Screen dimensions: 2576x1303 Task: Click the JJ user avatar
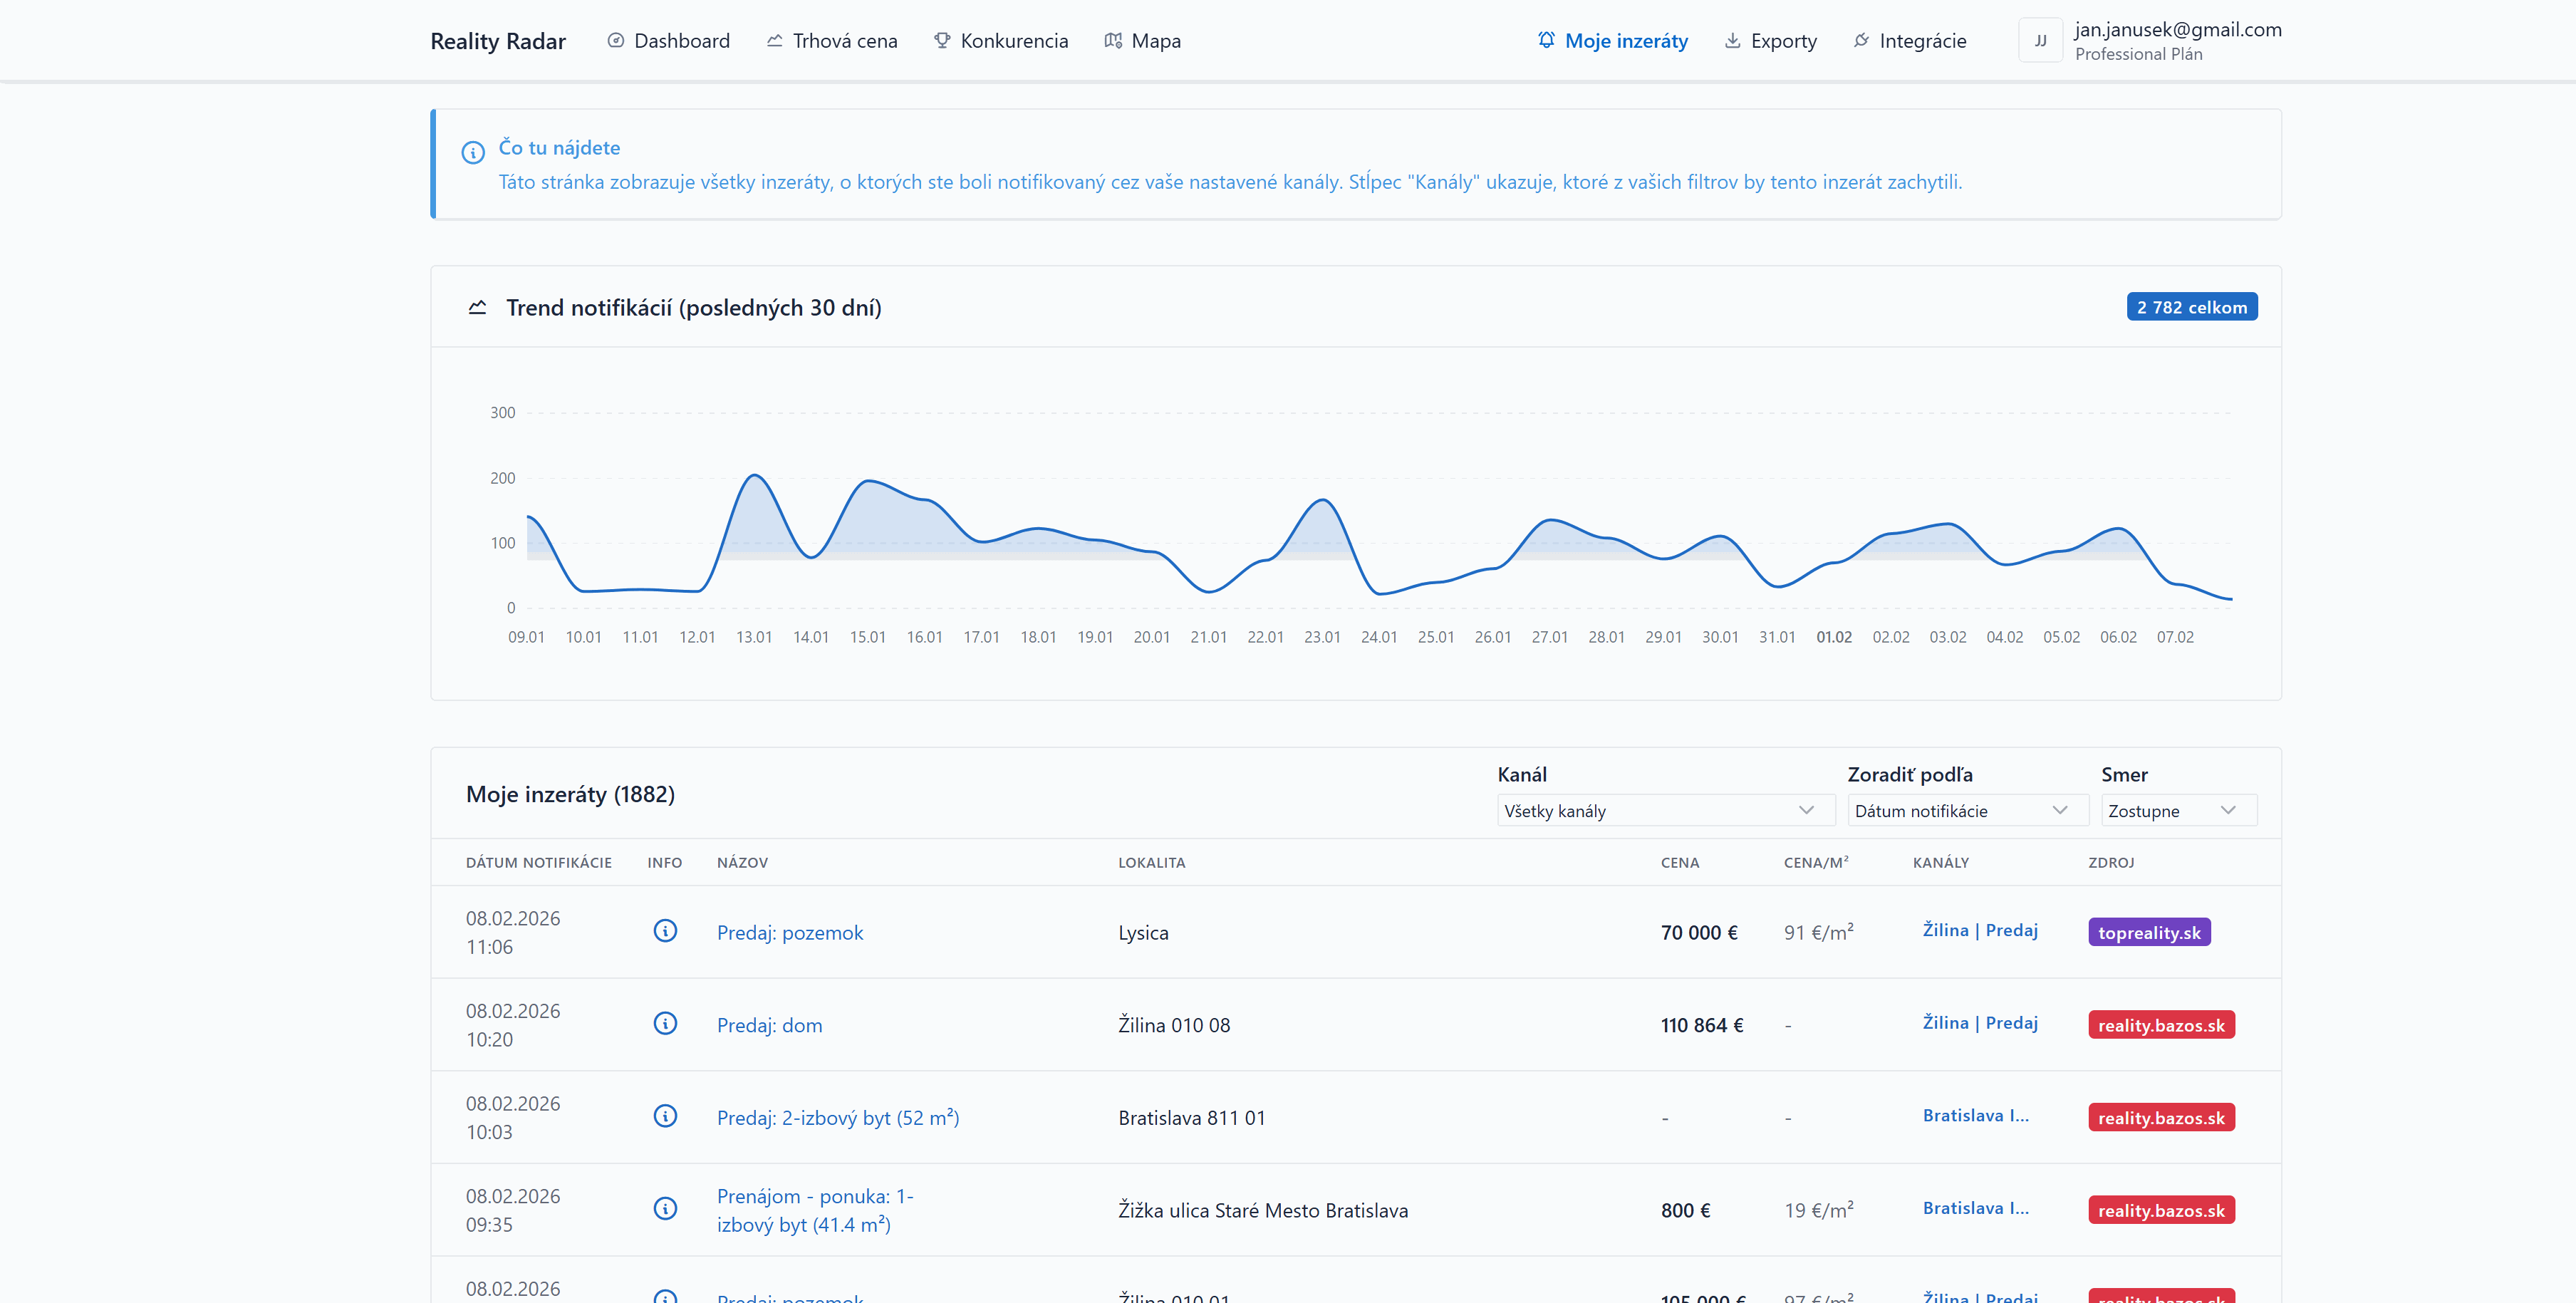pos(2040,41)
